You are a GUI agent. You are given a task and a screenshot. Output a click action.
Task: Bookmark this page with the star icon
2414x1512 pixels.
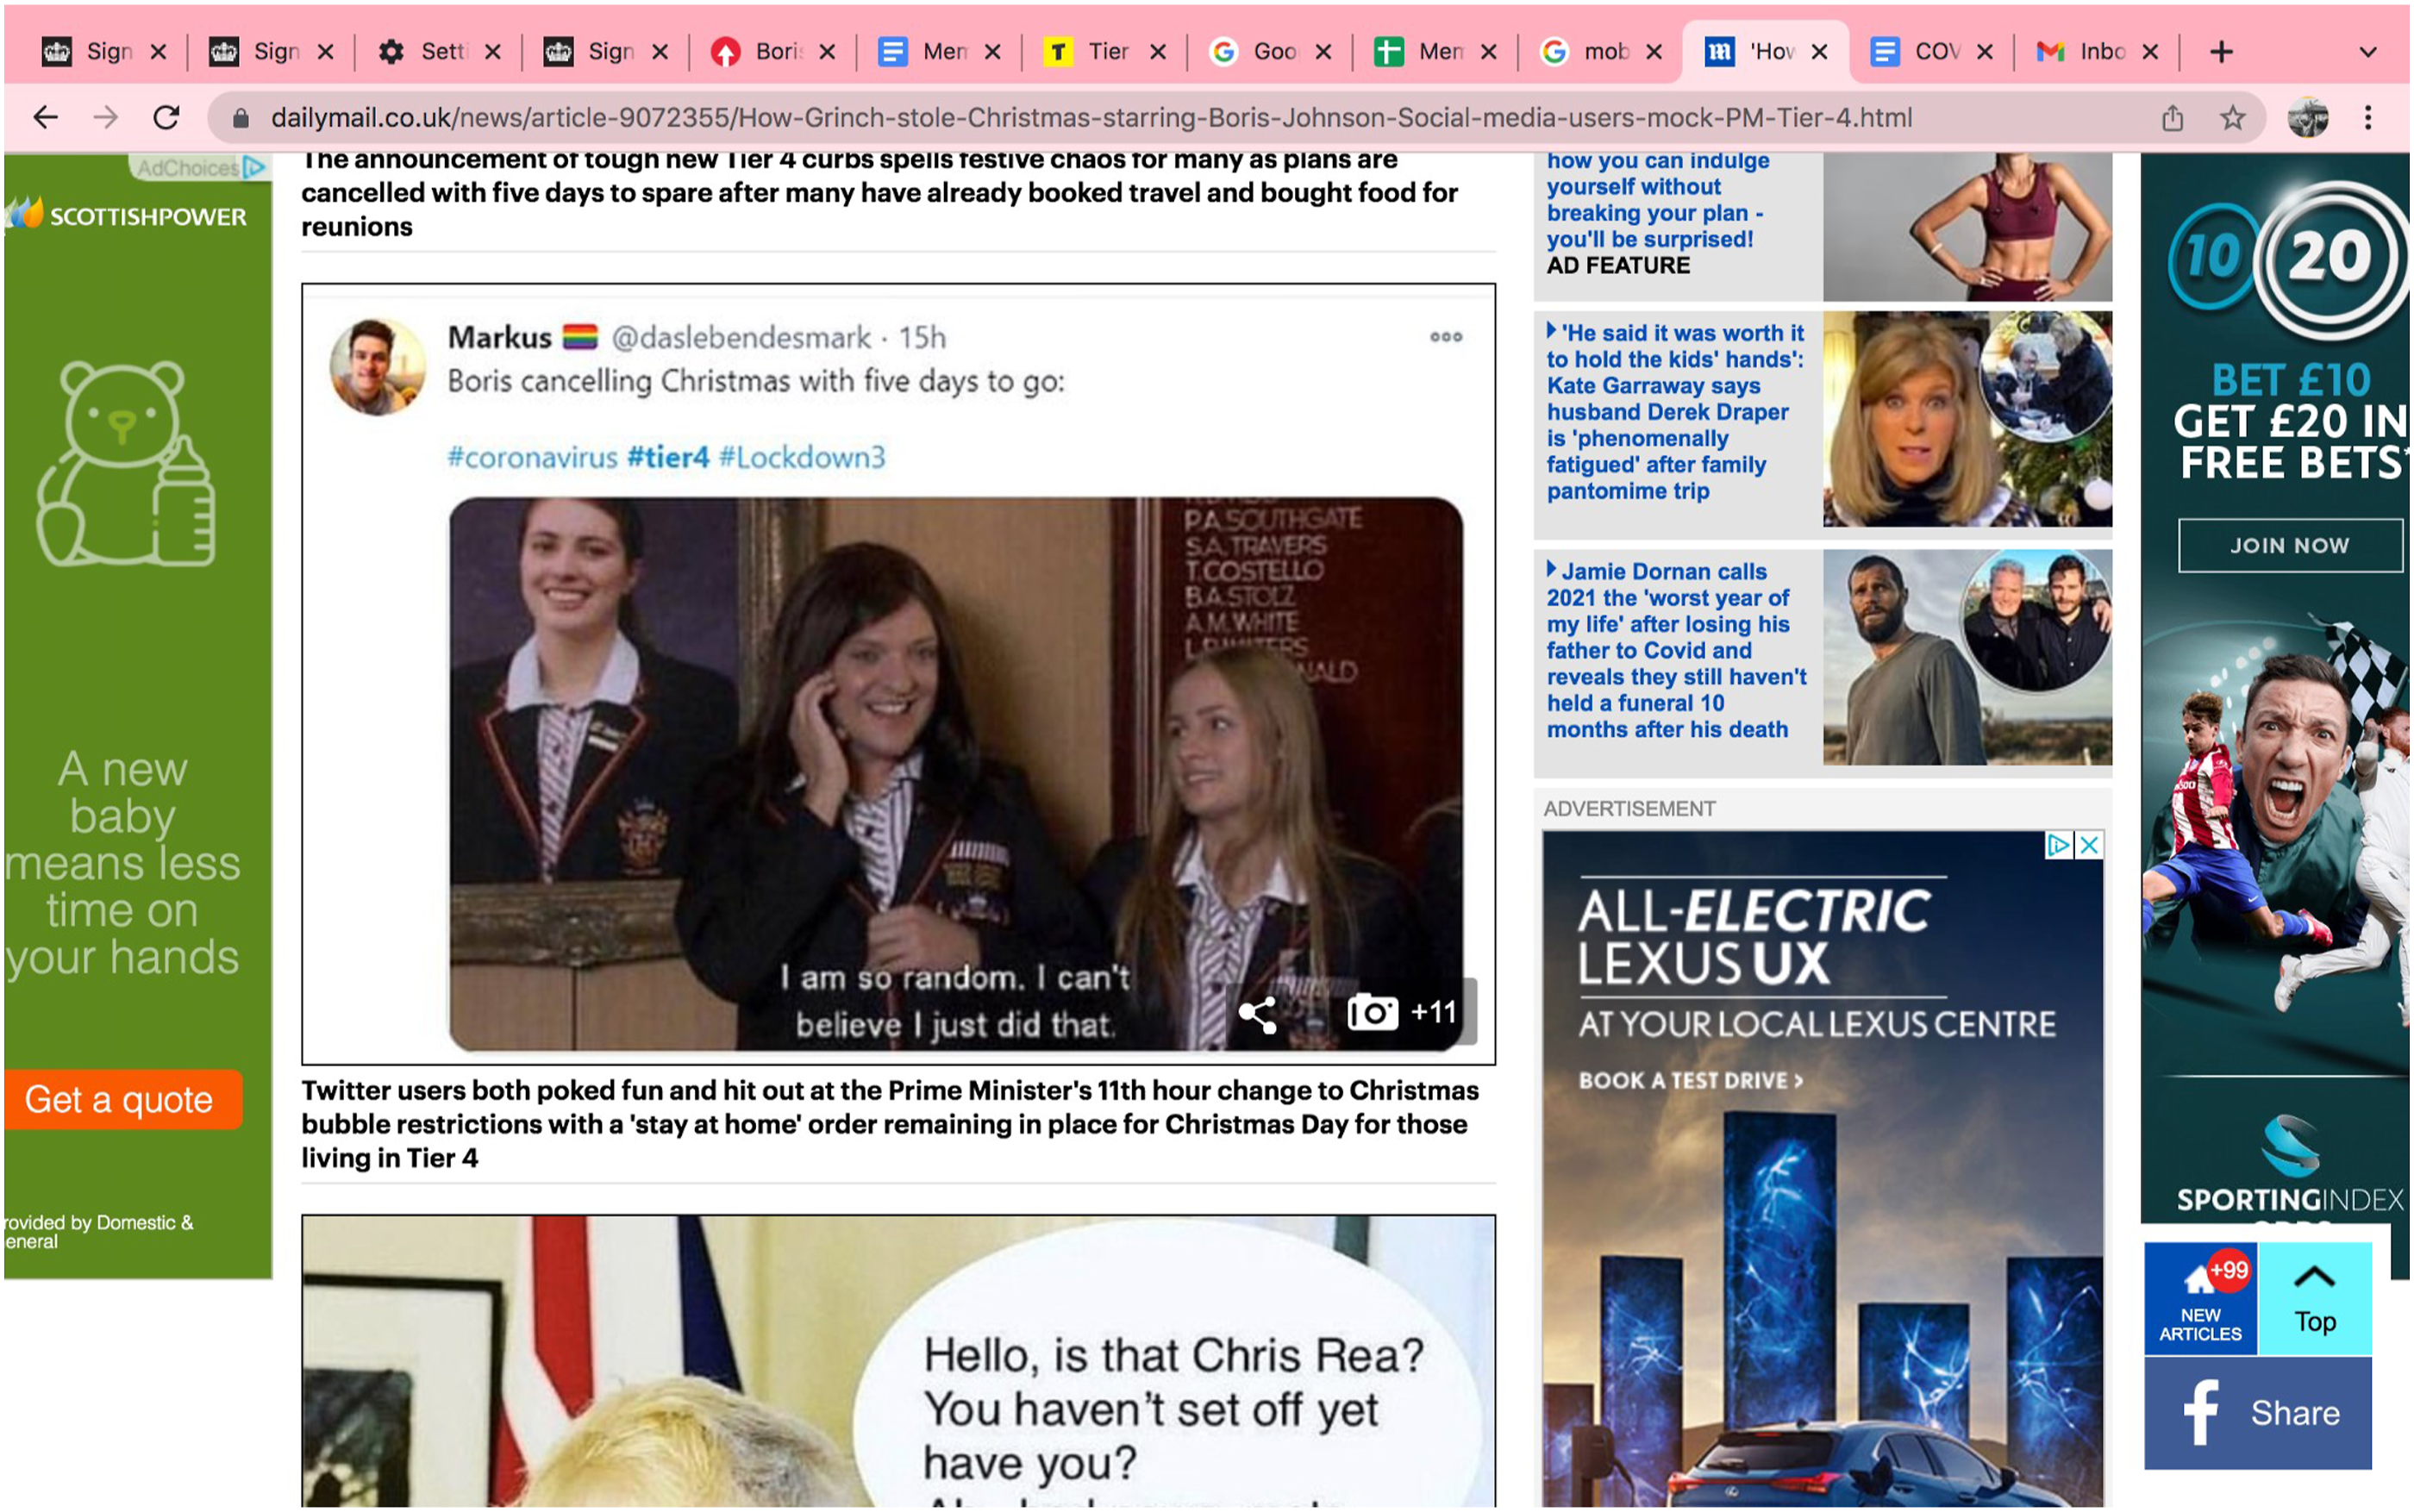pyautogui.click(x=2232, y=118)
